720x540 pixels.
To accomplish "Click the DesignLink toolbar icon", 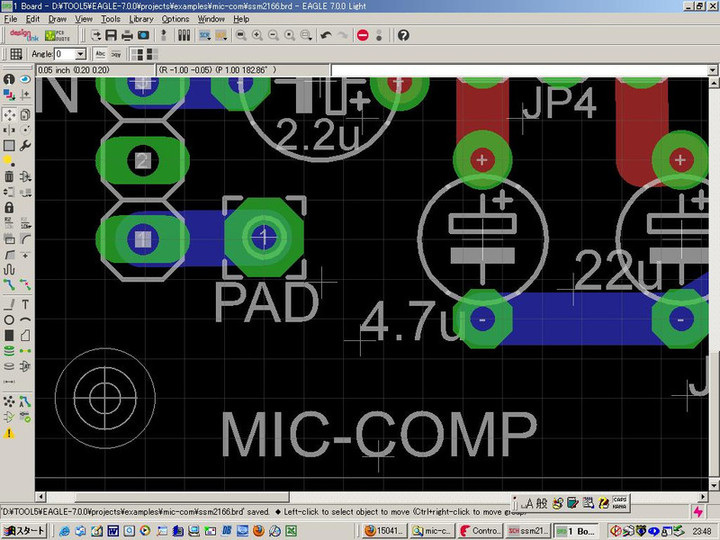I will (x=23, y=35).
